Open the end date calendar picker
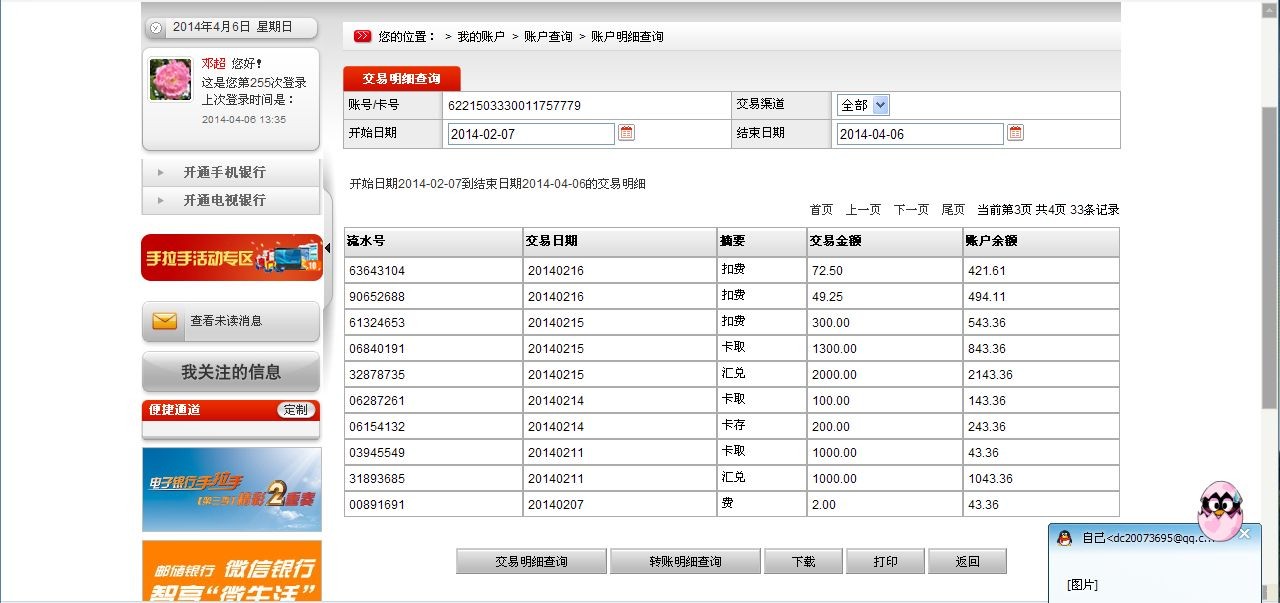Image resolution: width=1280 pixels, height=603 pixels. click(1015, 133)
